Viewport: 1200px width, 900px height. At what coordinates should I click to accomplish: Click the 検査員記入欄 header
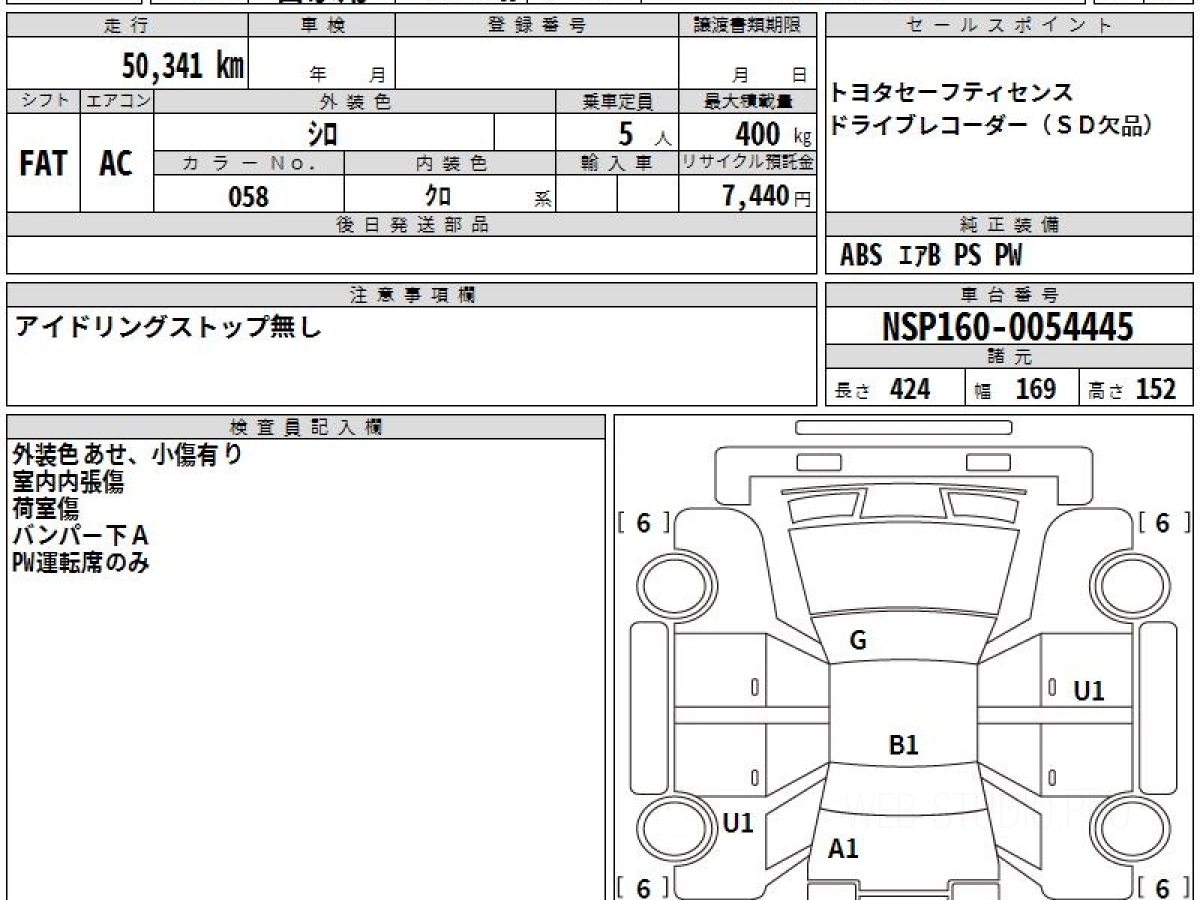click(x=306, y=427)
